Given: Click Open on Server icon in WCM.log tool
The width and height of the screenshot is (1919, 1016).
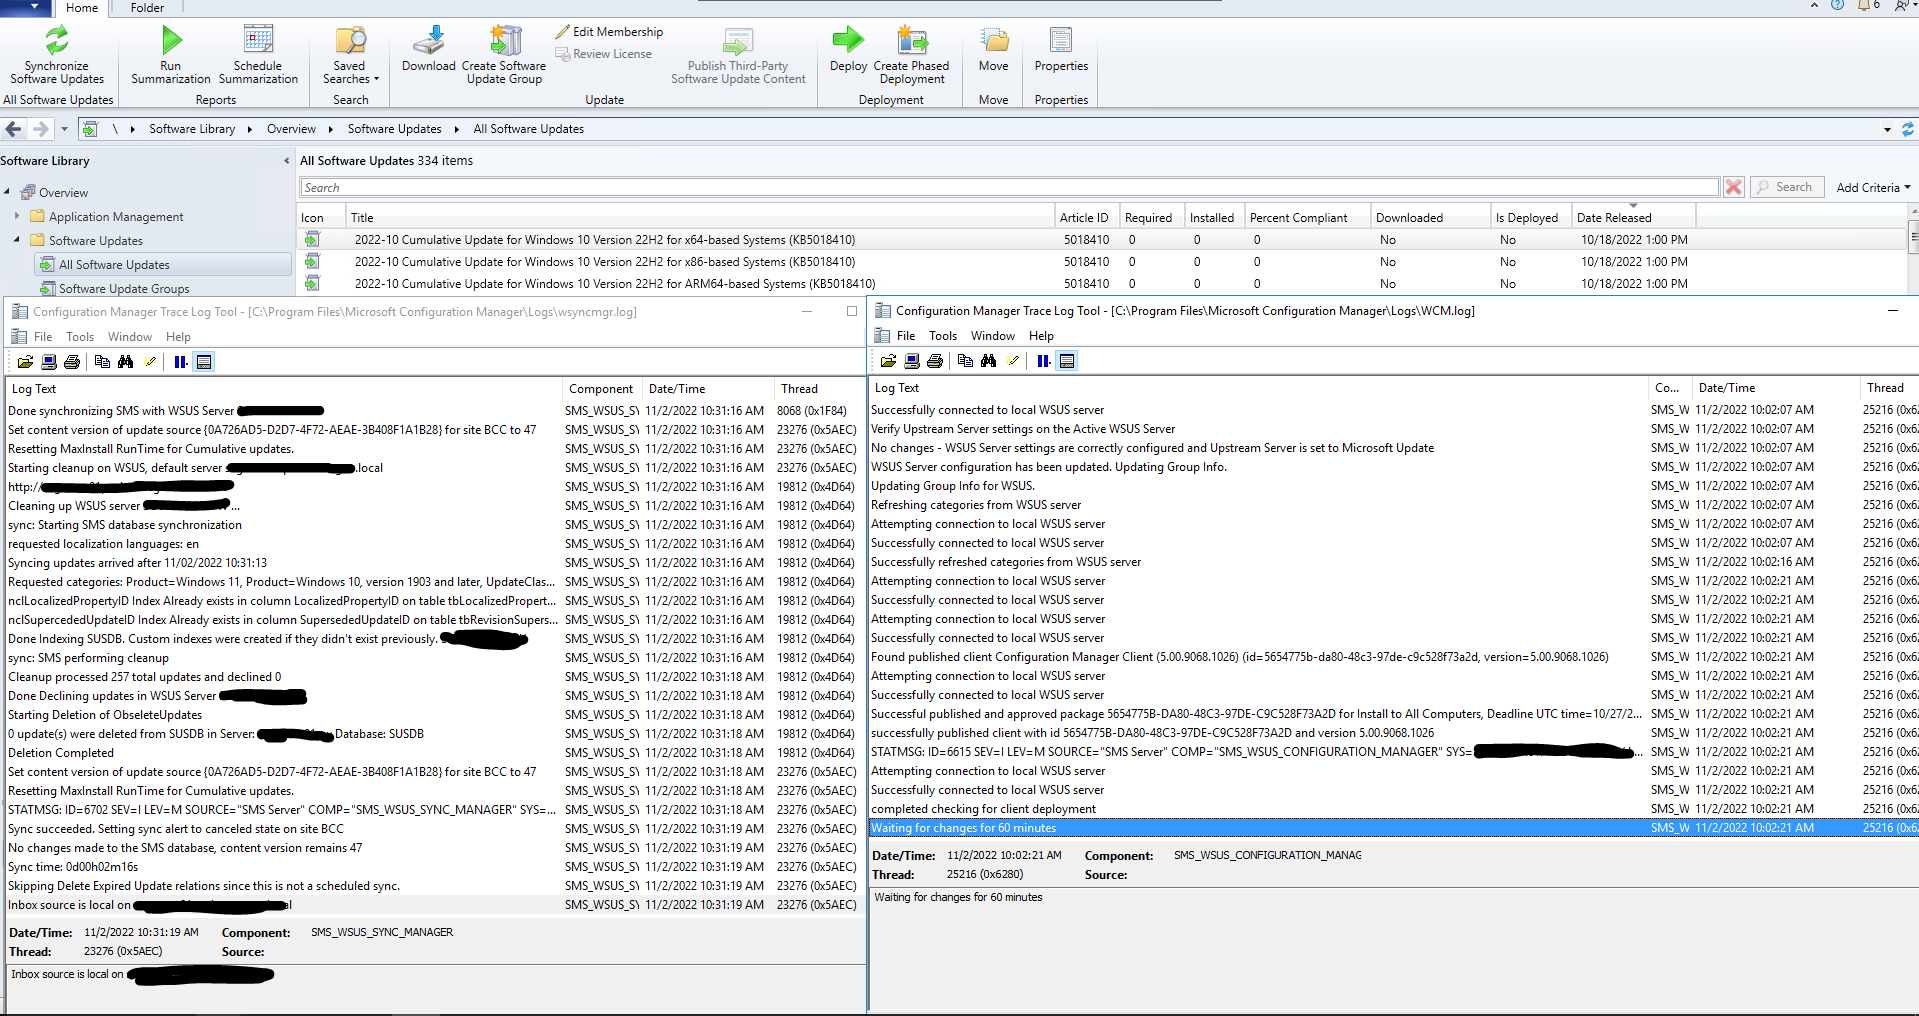Looking at the screenshot, I should [x=912, y=361].
